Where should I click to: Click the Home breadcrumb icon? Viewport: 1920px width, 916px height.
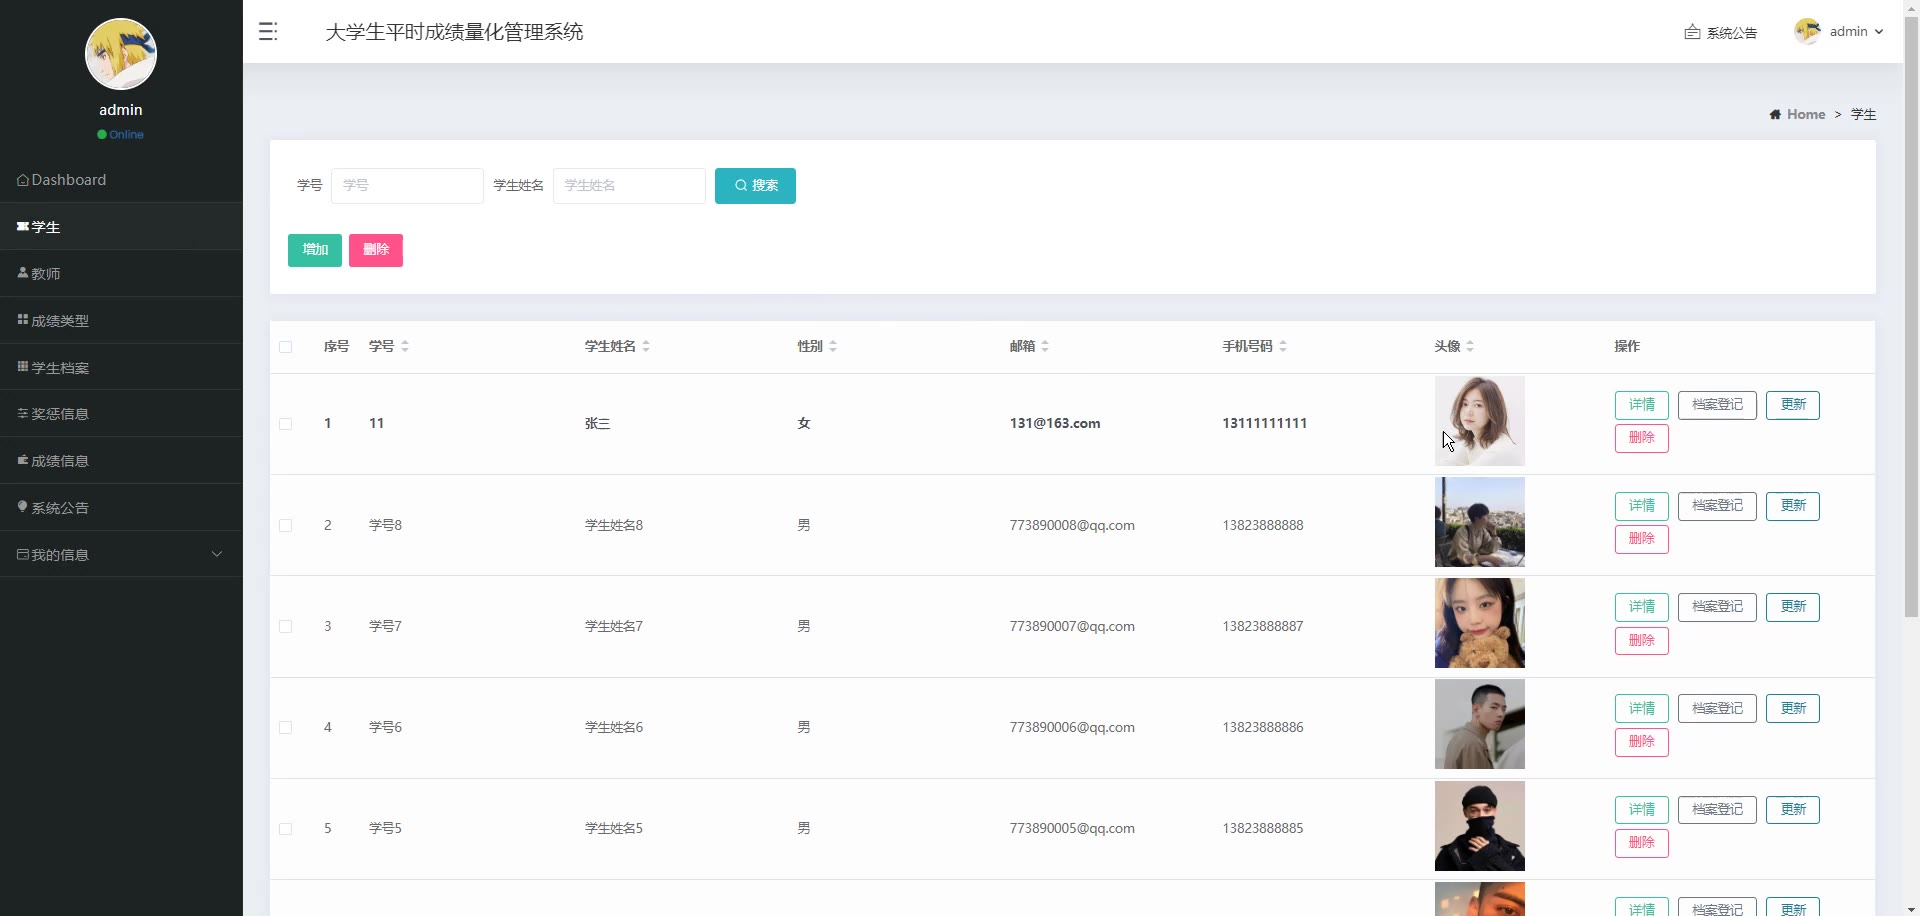pyautogui.click(x=1775, y=115)
